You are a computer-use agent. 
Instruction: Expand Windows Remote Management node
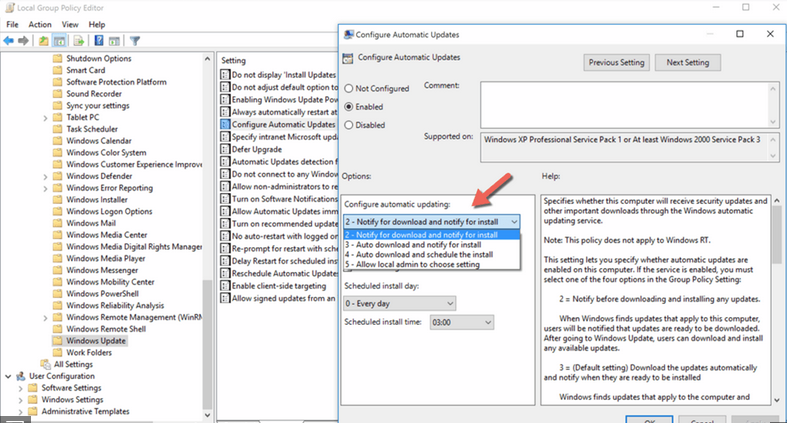coord(45,318)
